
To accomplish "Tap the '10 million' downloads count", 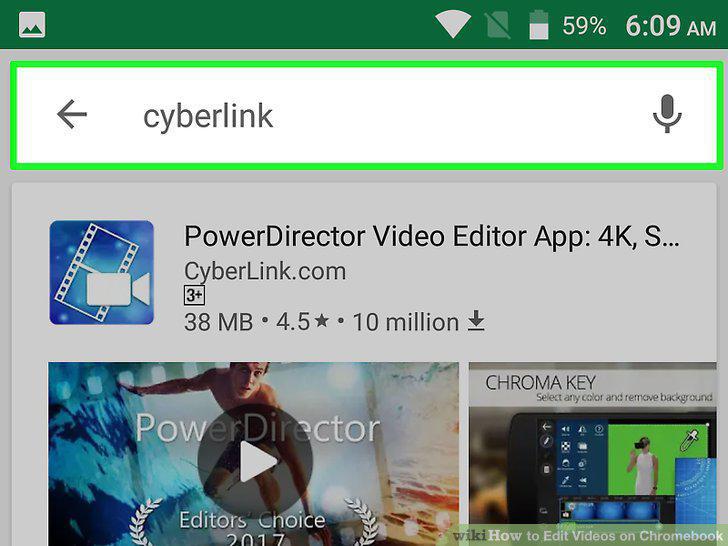I will point(406,322).
